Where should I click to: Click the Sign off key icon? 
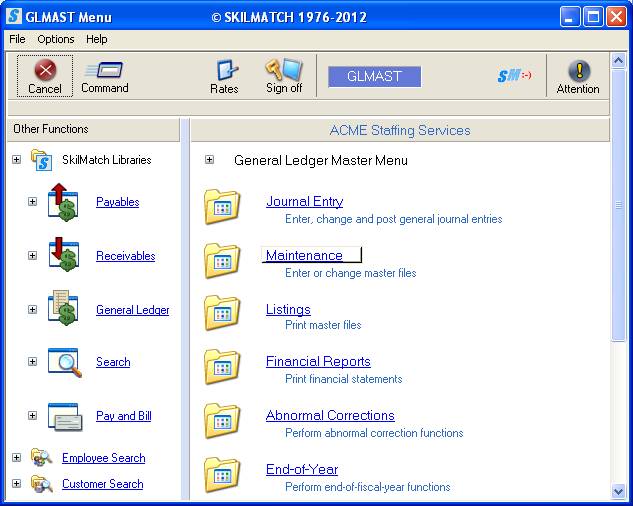tap(284, 69)
